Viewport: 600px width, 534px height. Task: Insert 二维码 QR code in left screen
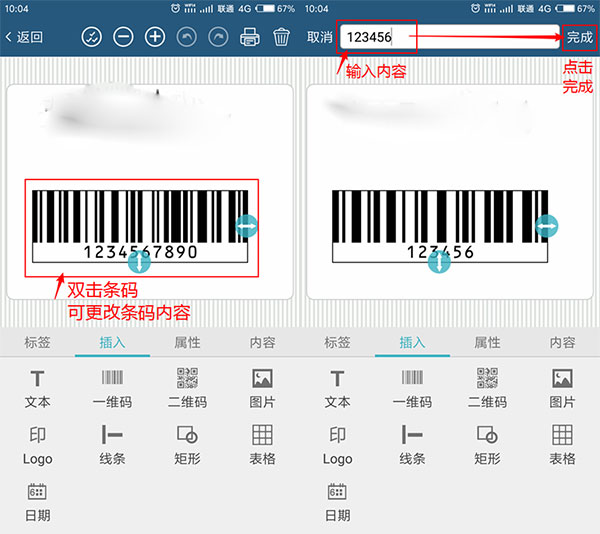(x=187, y=388)
